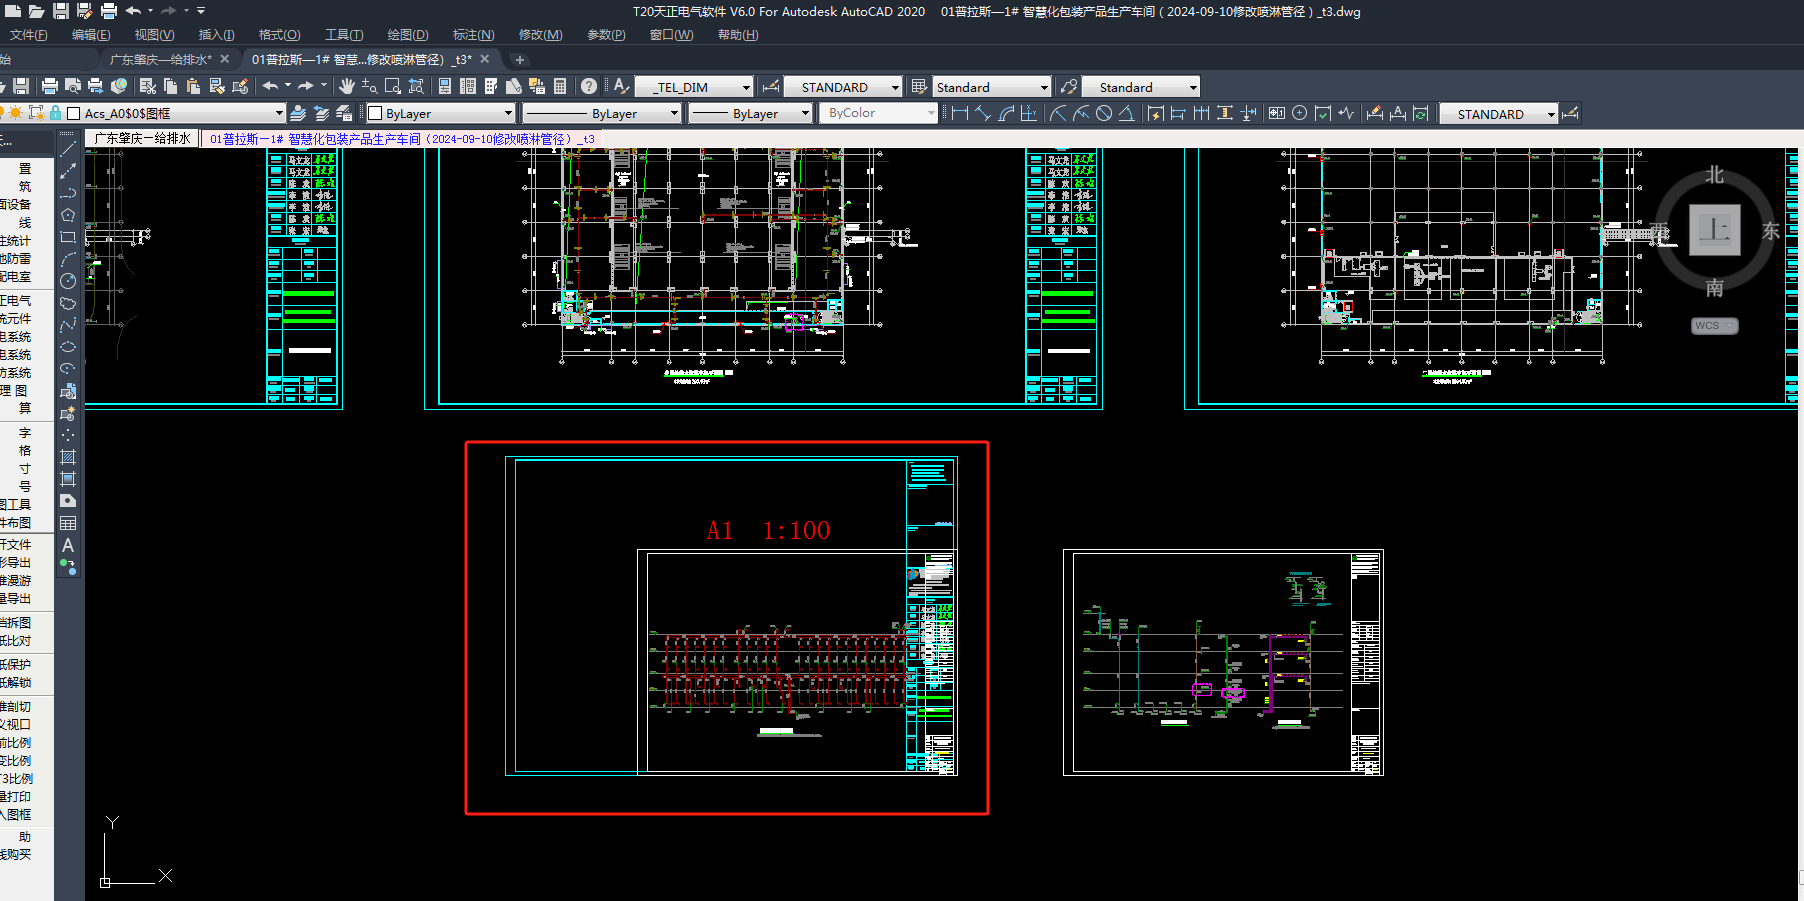Toggle layer lock padlock icon
Screen dimensions: 1804x901
click(56, 113)
